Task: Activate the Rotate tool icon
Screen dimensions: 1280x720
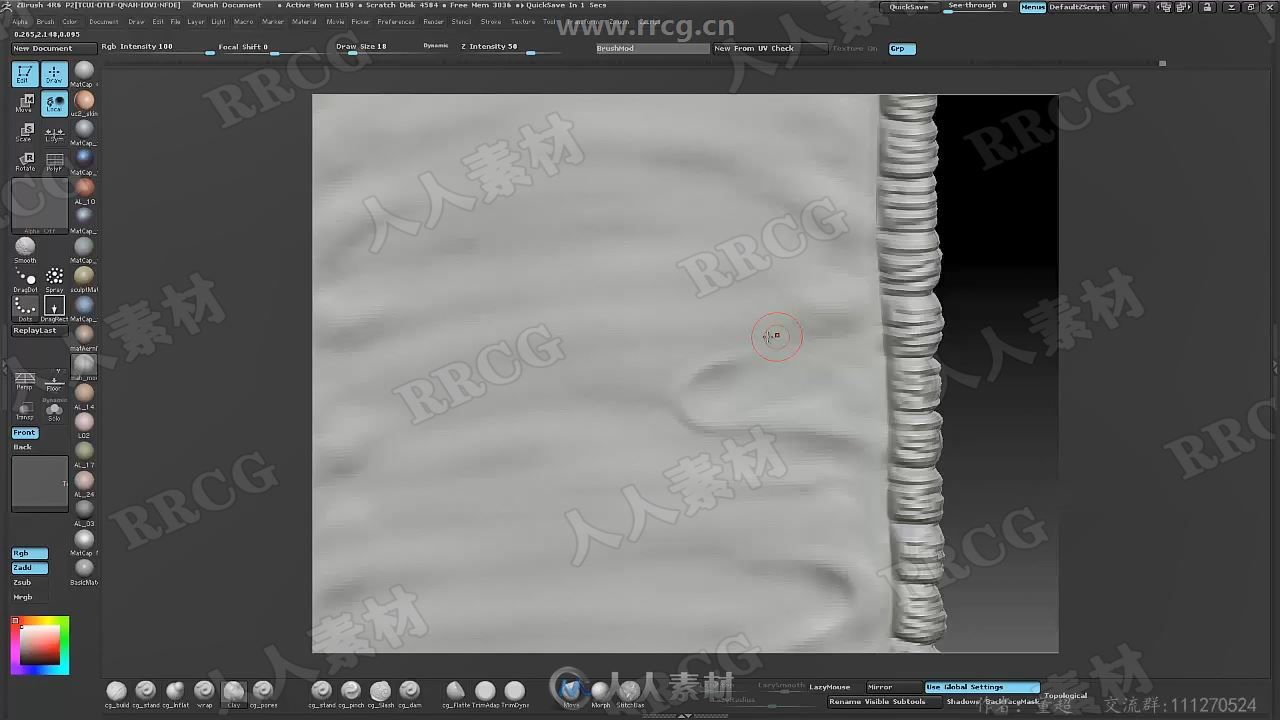Action: tap(25, 161)
